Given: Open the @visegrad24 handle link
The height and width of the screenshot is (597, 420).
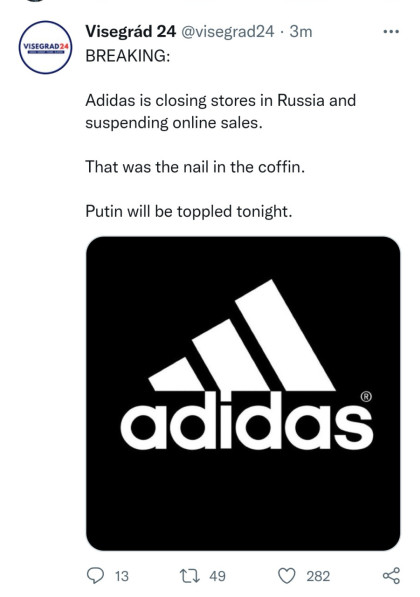Looking at the screenshot, I should [x=227, y=32].
